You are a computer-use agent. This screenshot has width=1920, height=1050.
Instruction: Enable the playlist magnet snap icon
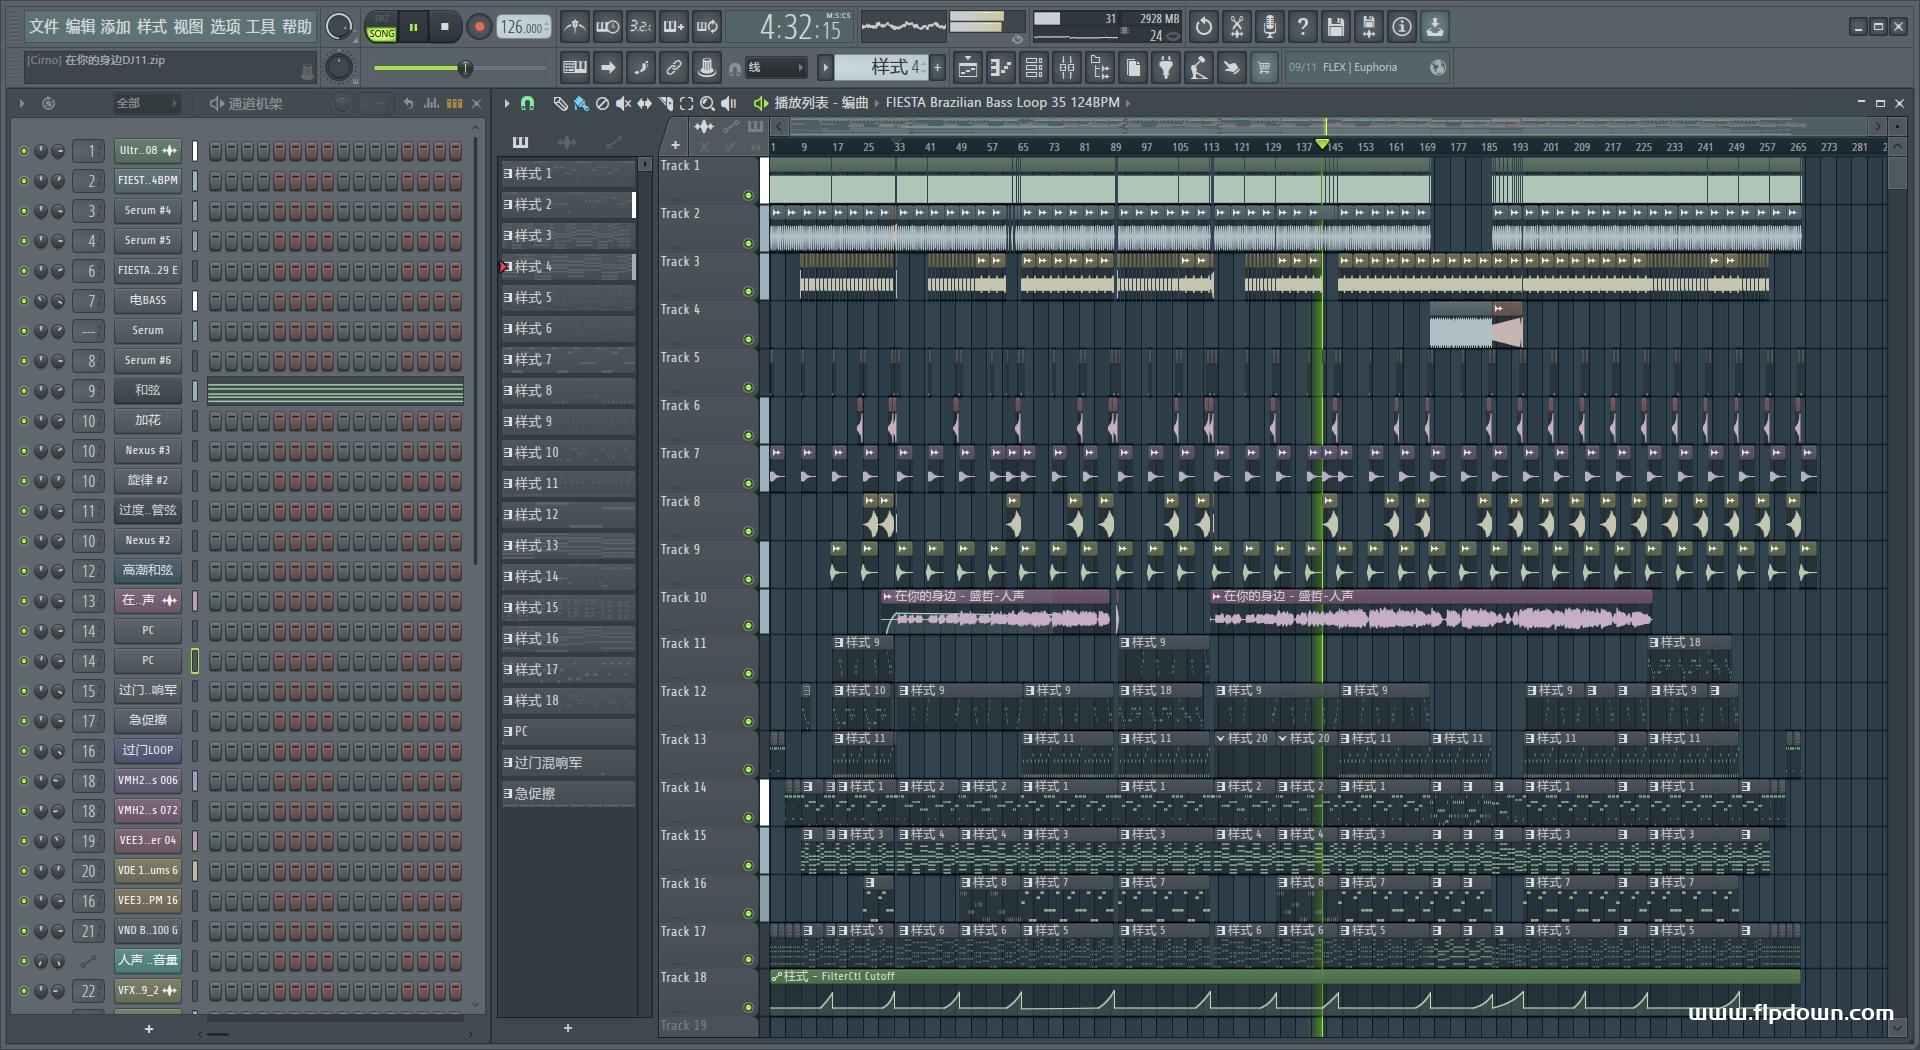pos(527,103)
